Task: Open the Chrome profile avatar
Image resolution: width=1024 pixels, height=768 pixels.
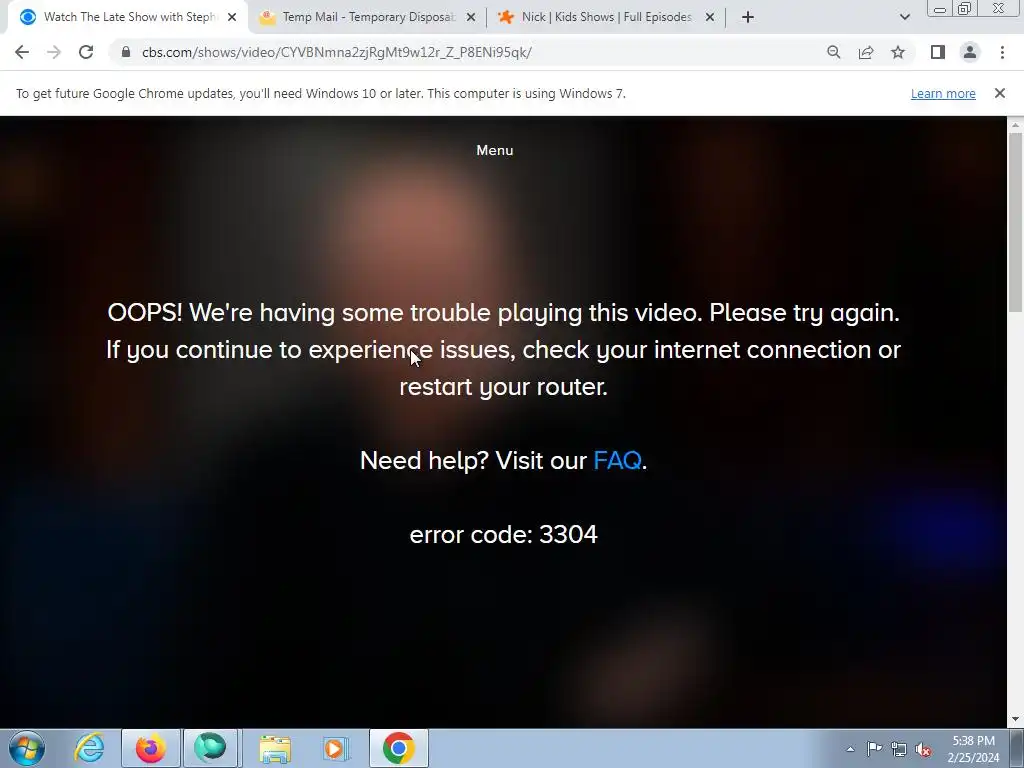Action: click(x=970, y=52)
